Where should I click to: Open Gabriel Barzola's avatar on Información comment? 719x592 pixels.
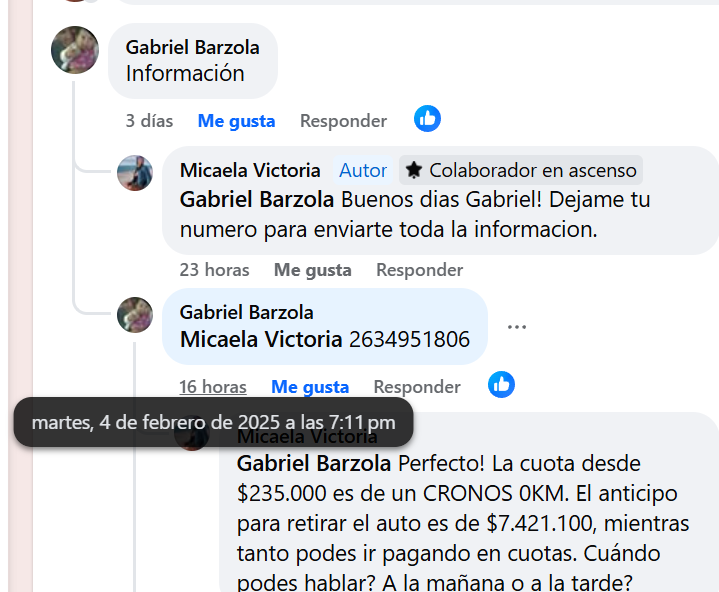tap(75, 50)
